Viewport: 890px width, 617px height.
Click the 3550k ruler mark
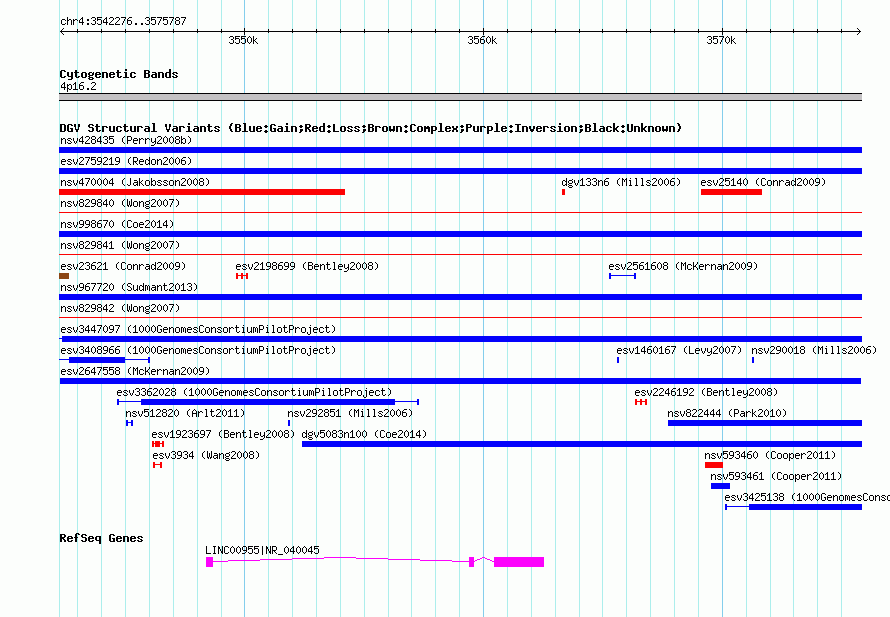(243, 40)
